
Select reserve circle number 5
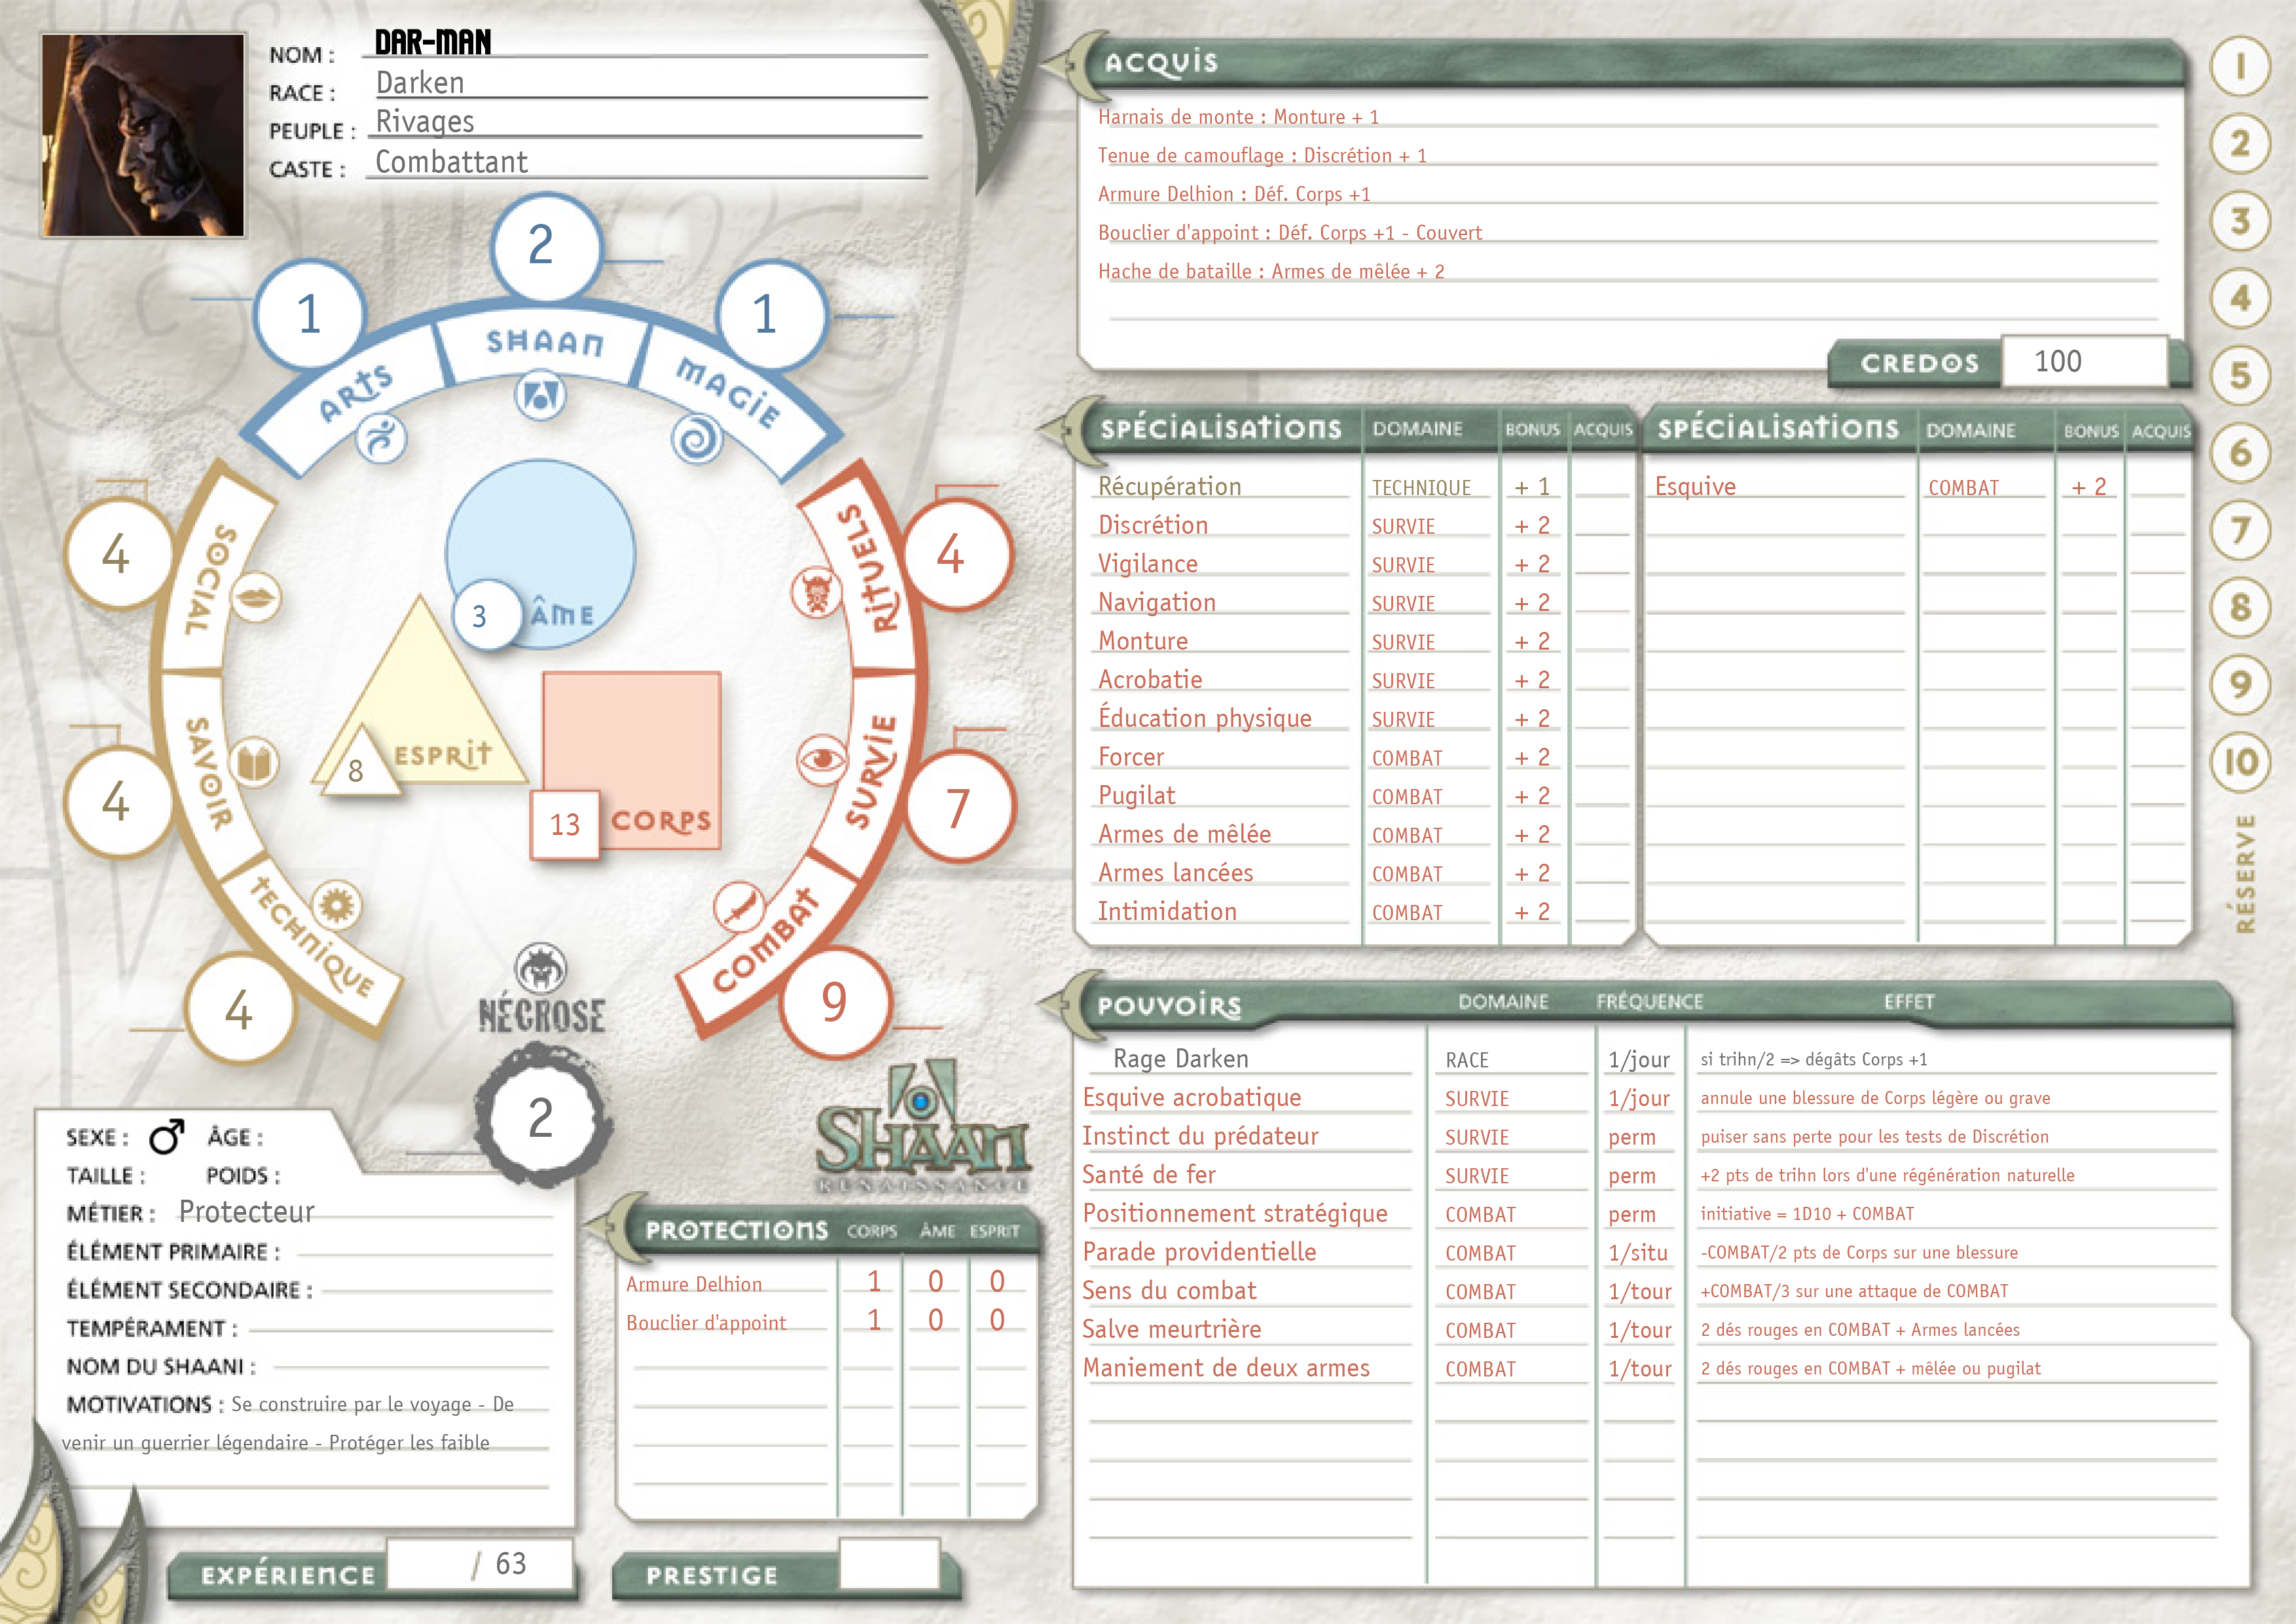[x=2240, y=376]
